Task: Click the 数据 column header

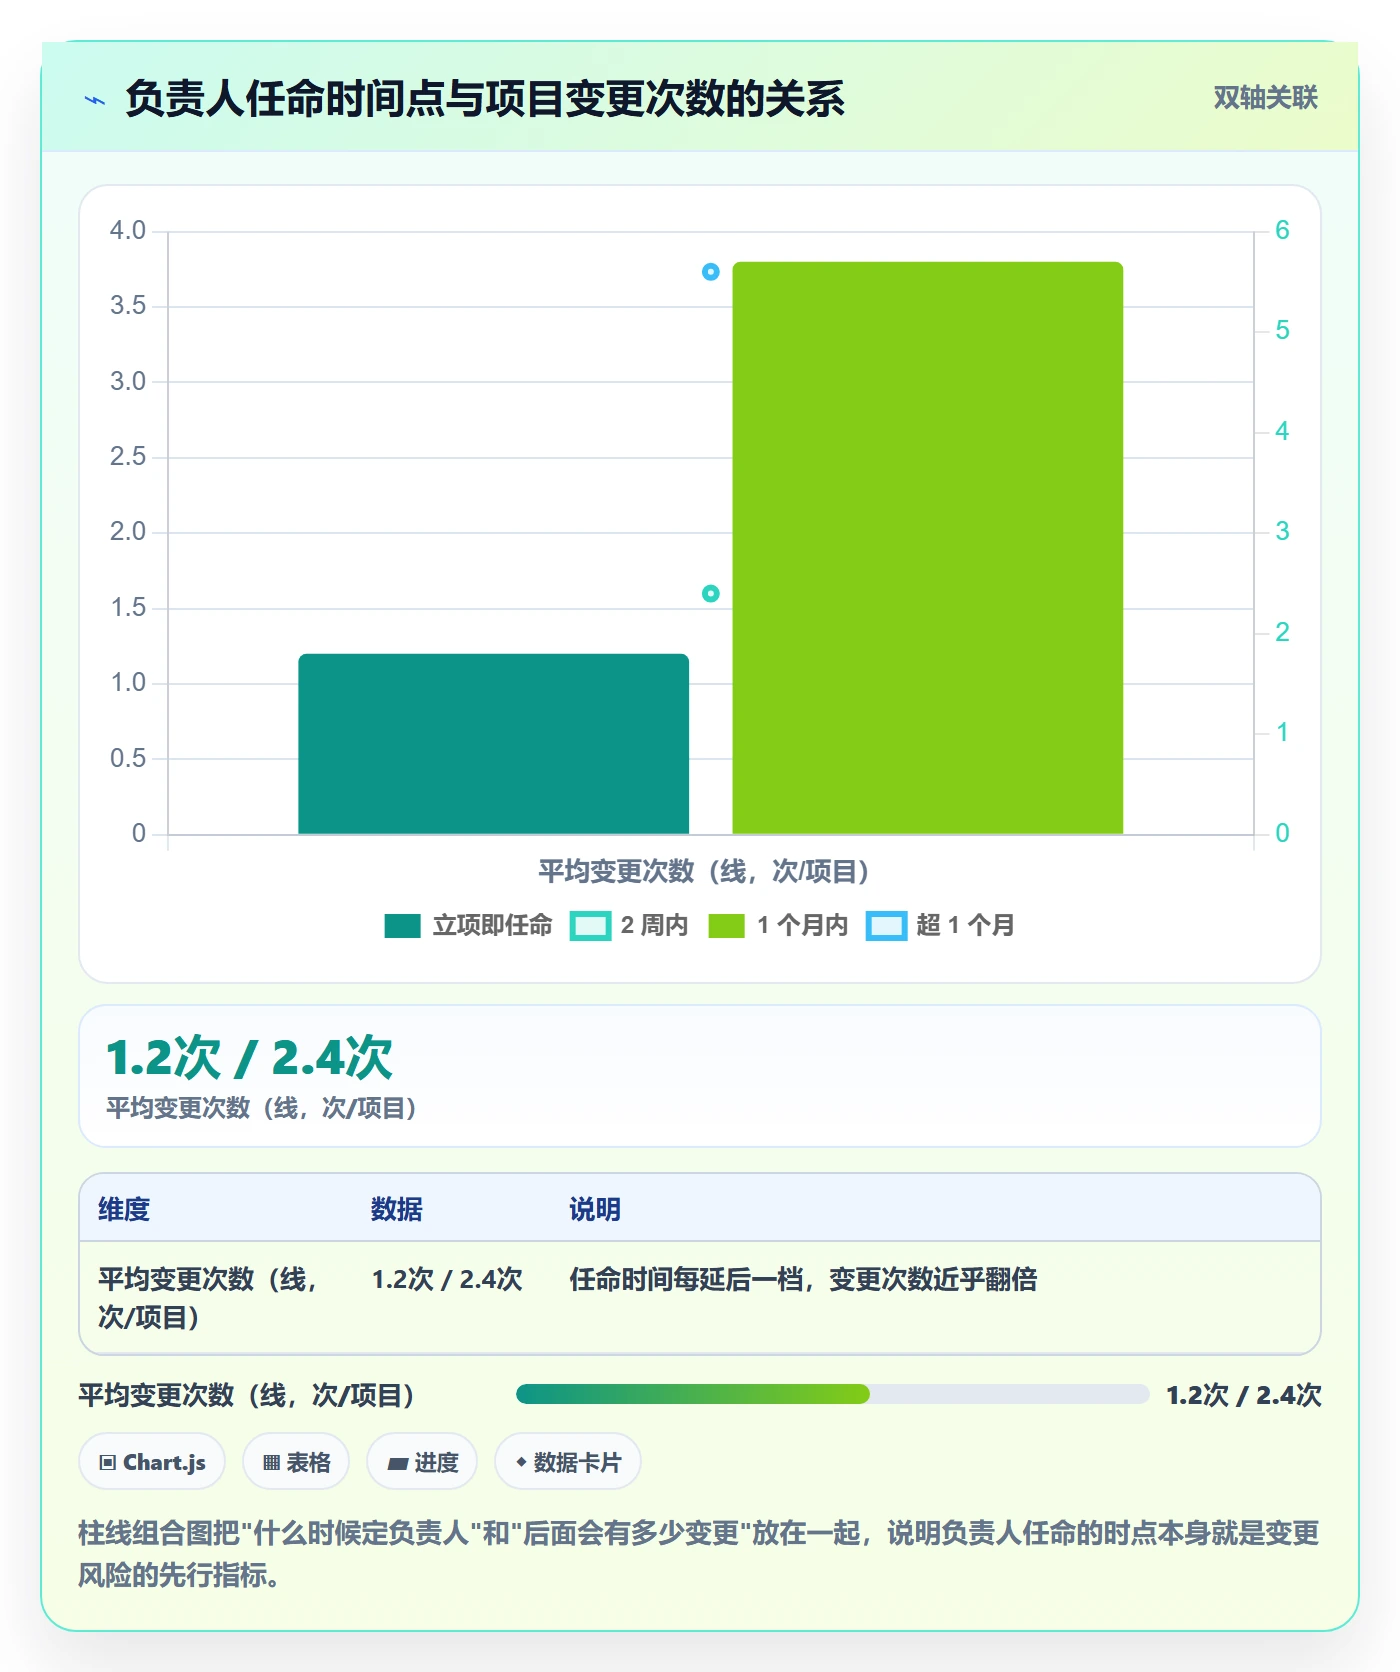Action: [397, 1209]
